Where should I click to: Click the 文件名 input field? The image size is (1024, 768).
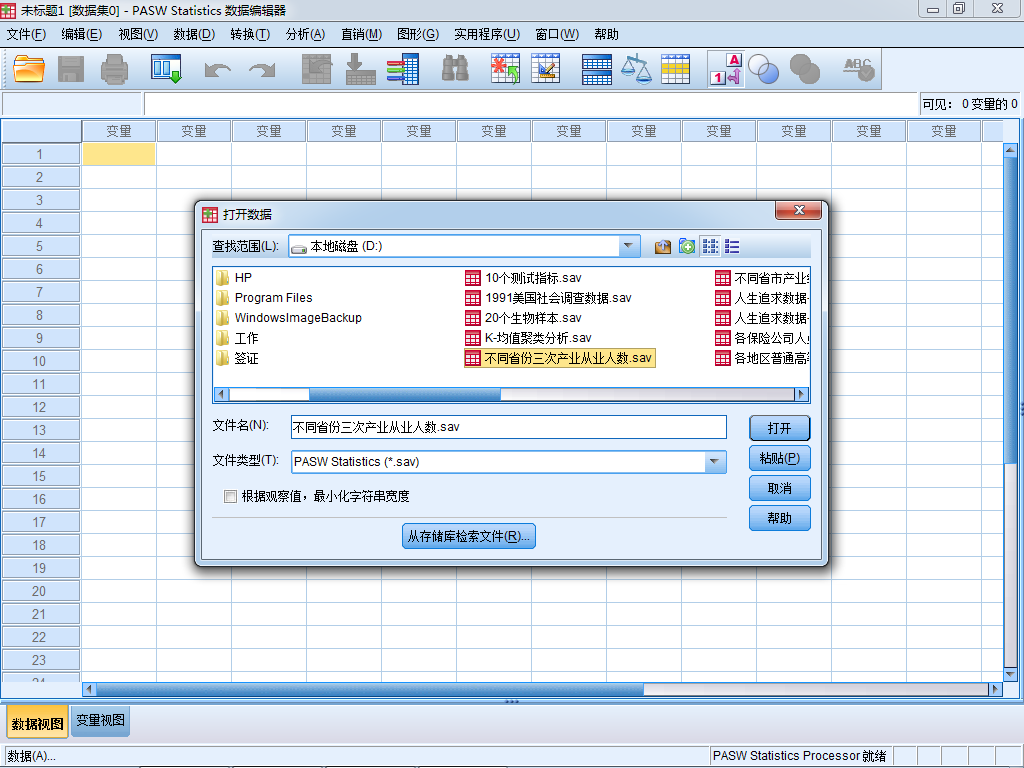click(509, 427)
